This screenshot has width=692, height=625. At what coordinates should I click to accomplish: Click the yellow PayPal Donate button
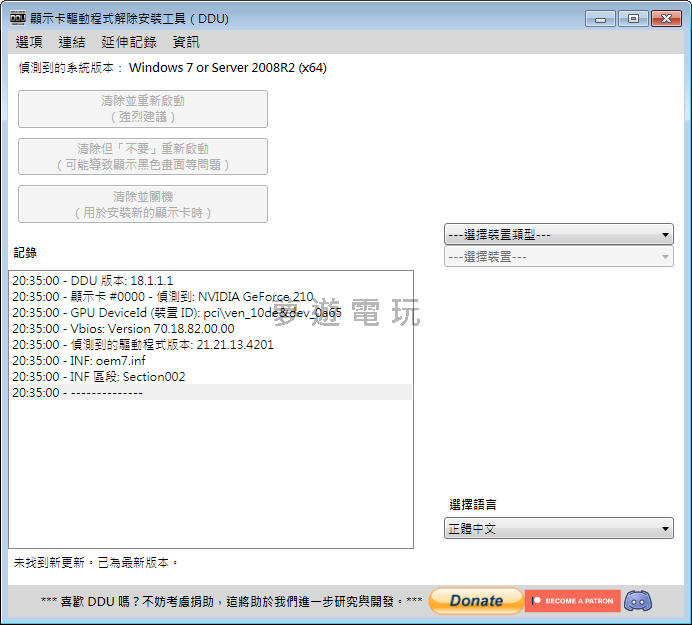476,601
